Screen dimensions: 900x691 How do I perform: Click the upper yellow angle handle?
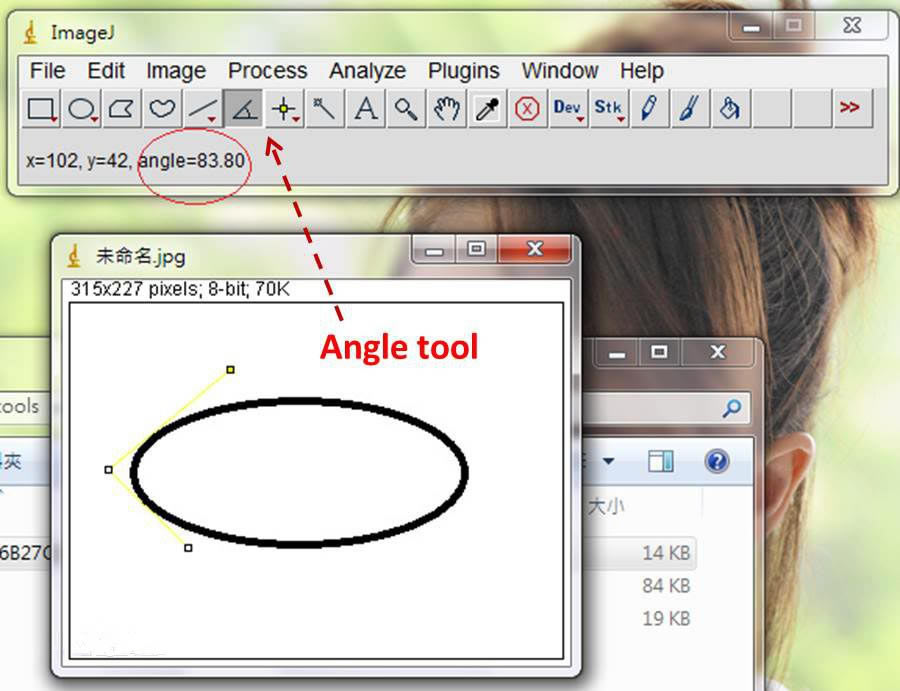(x=230, y=370)
